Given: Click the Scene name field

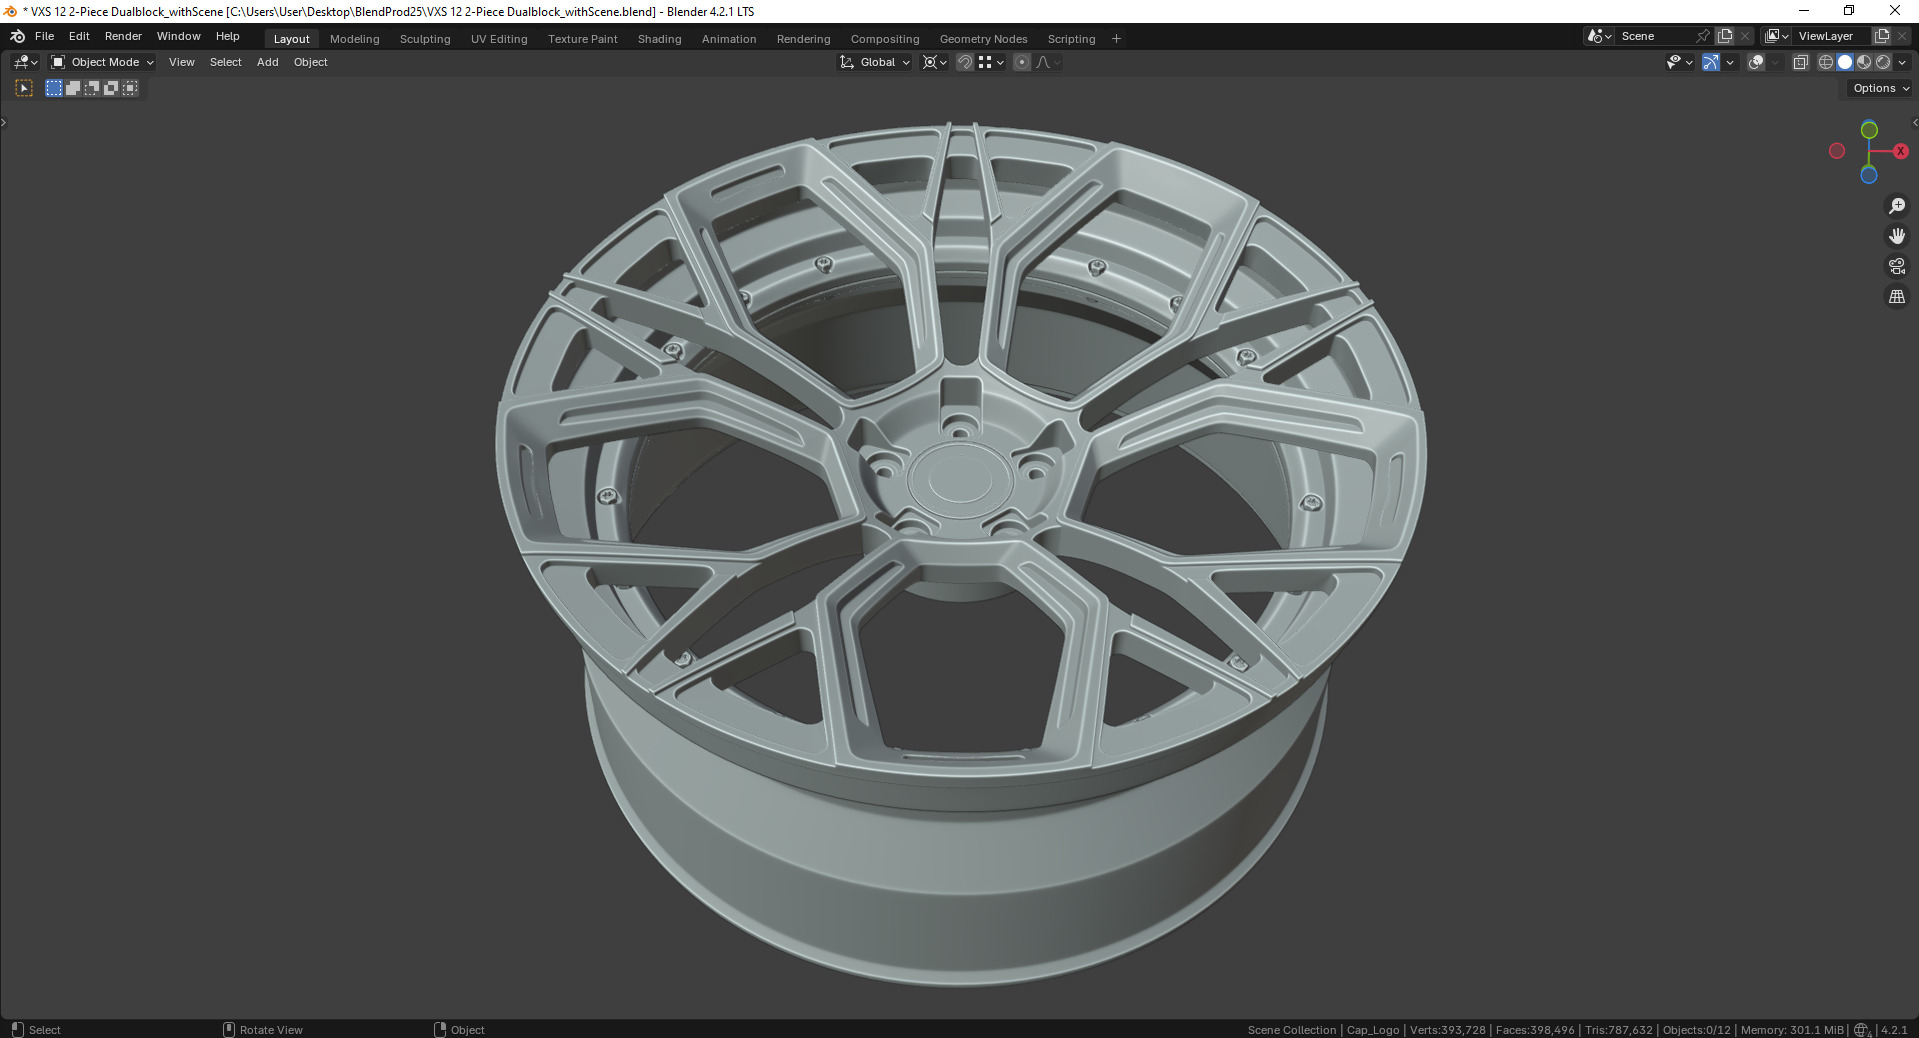Looking at the screenshot, I should 1655,36.
